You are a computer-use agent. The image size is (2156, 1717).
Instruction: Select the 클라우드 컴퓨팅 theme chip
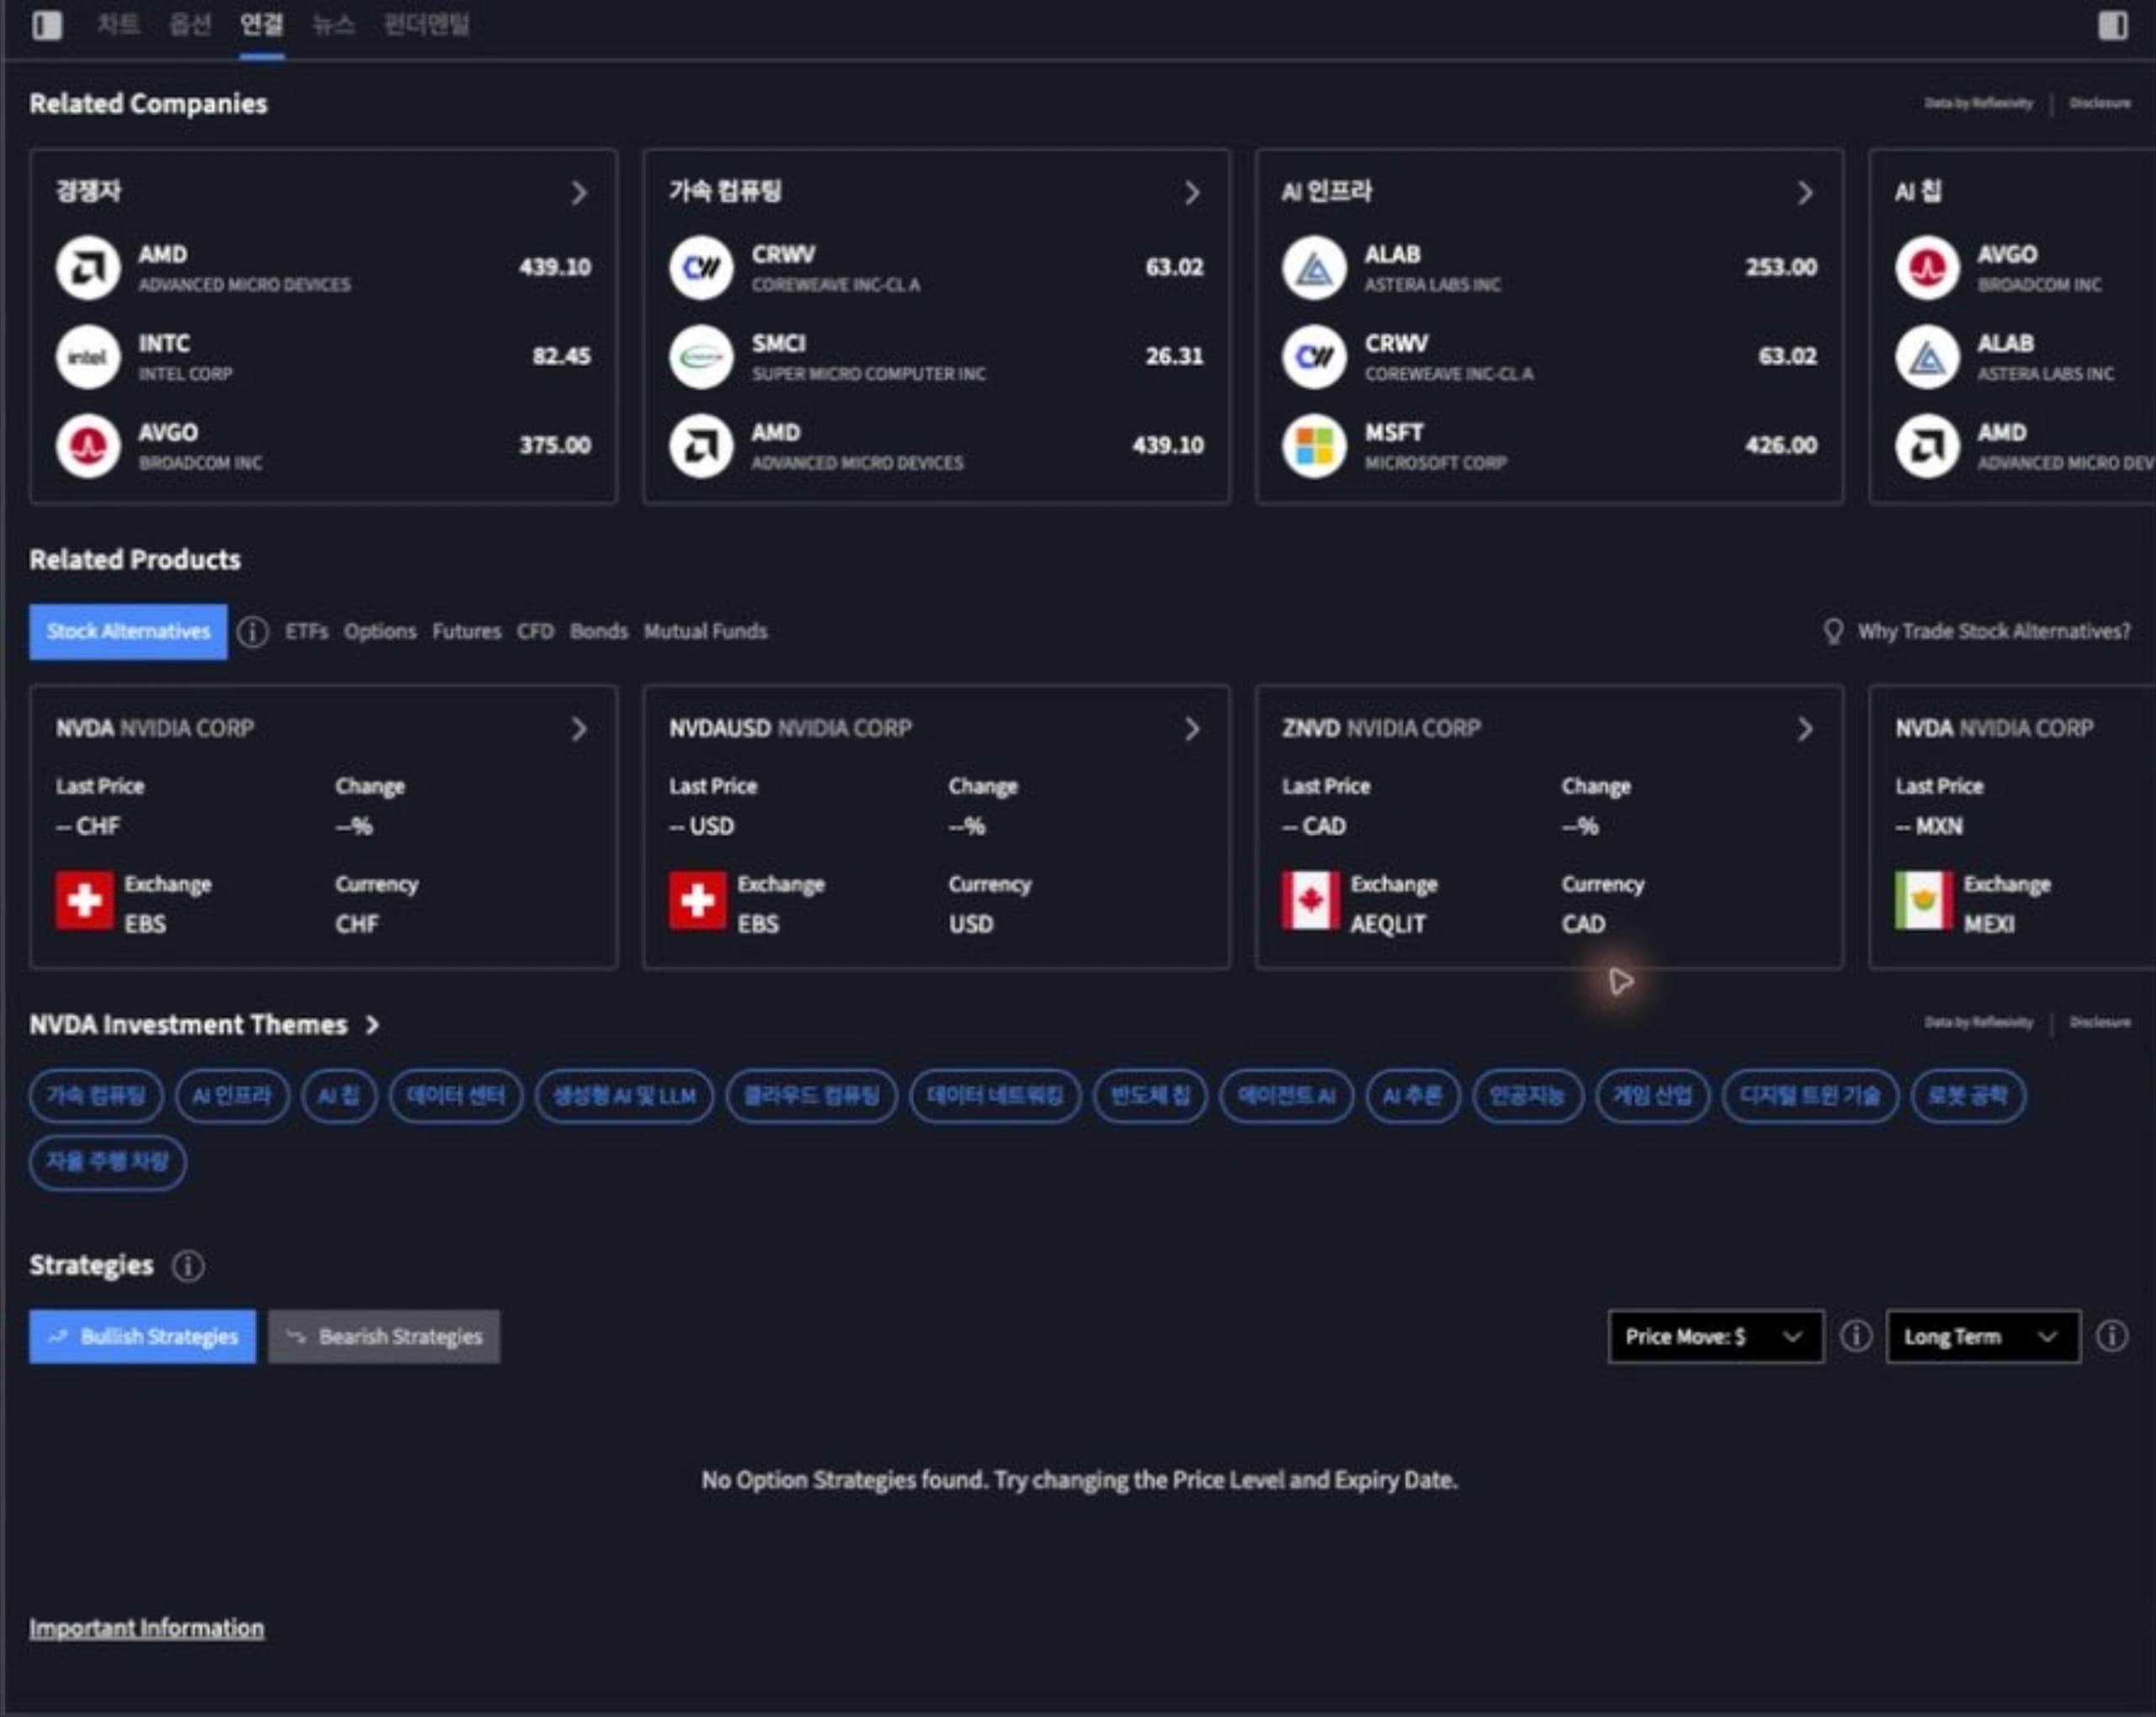tap(812, 1096)
